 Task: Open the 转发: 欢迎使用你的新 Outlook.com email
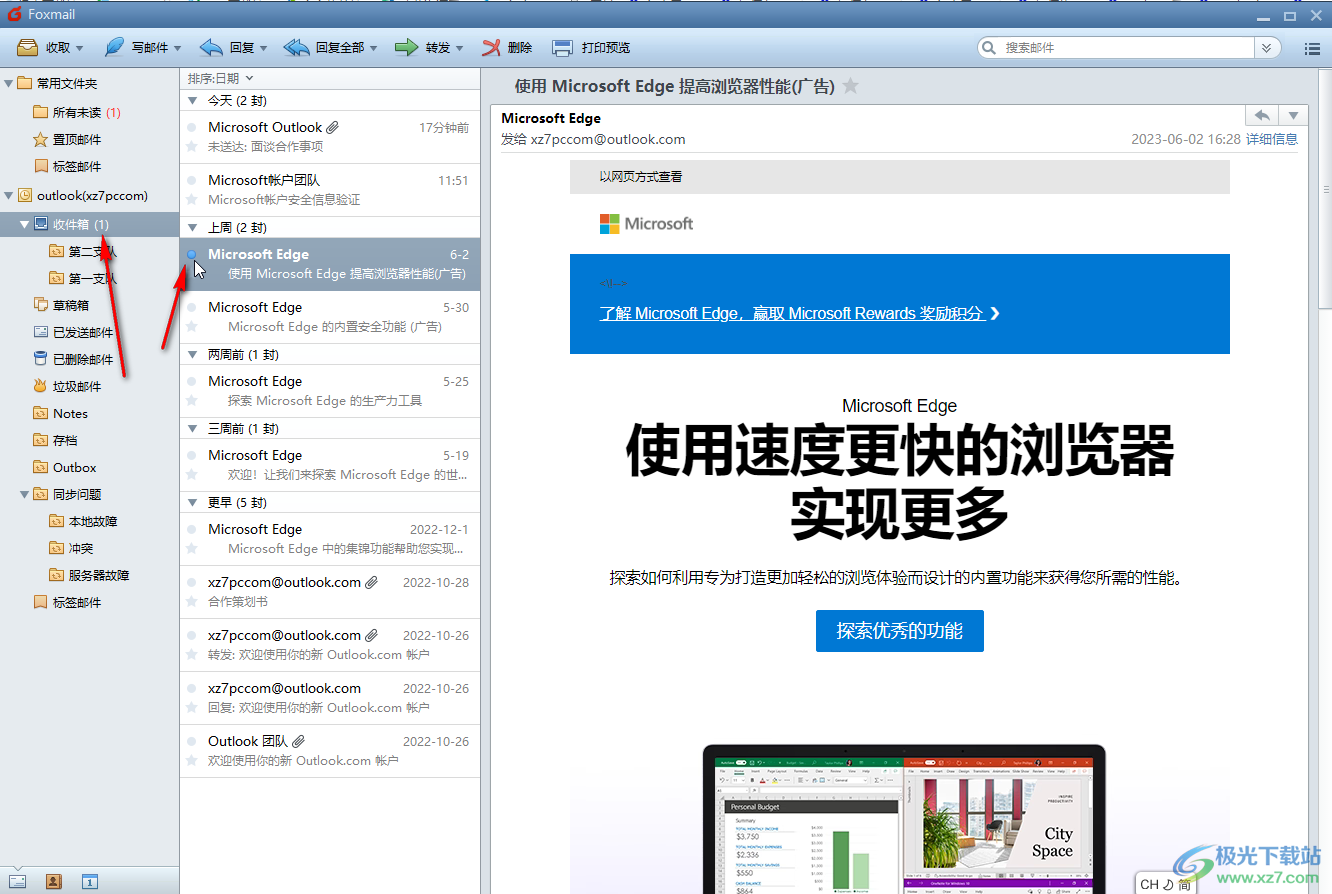pos(330,645)
